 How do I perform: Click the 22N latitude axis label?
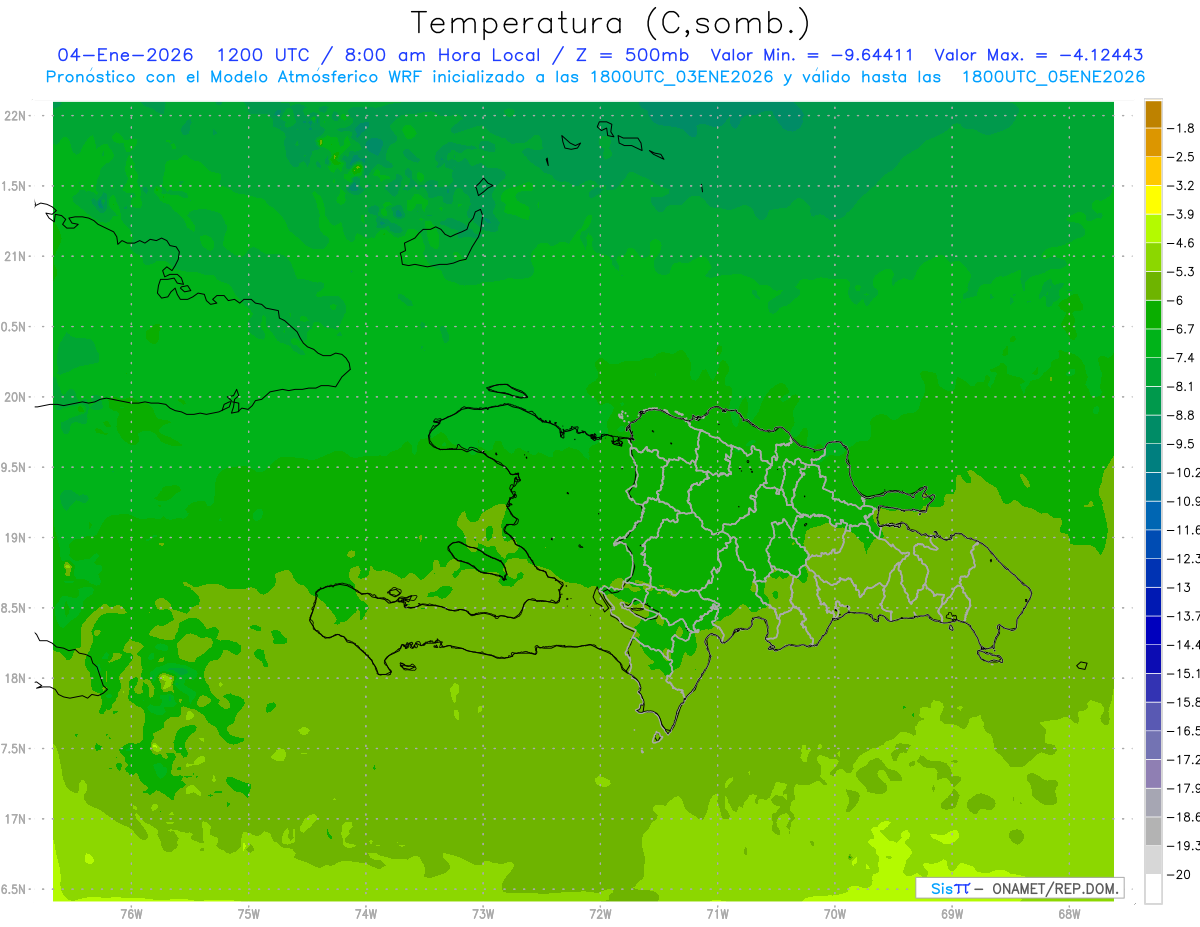15,116
